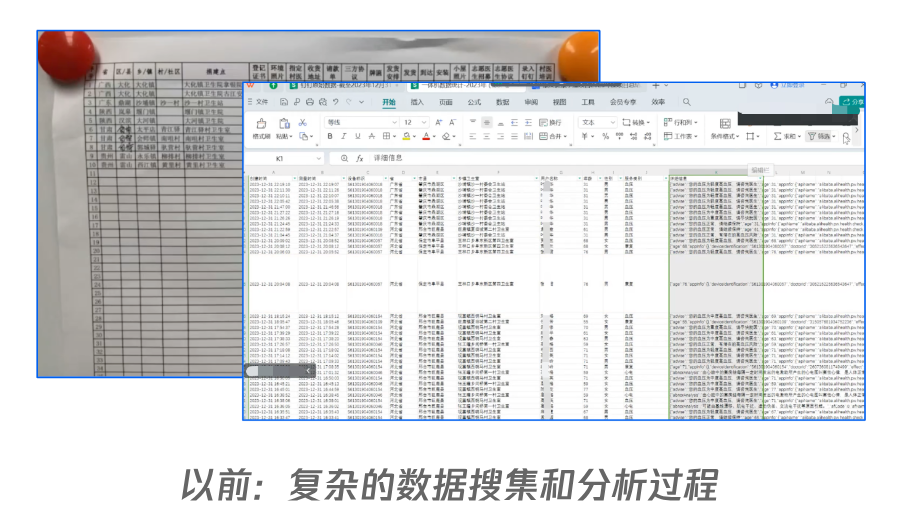900x531 pixels.
Task: Click the percent style icon
Action: tap(605, 137)
